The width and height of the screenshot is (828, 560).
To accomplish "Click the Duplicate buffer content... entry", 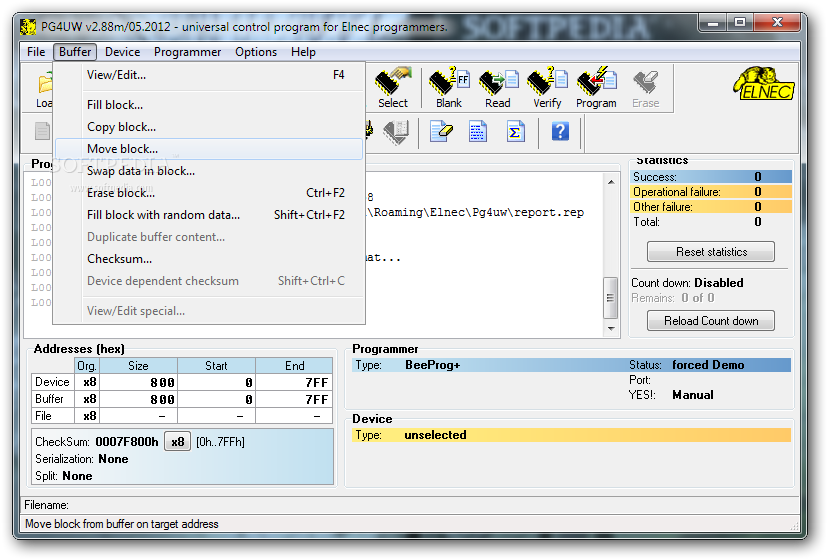I will click(x=209, y=237).
